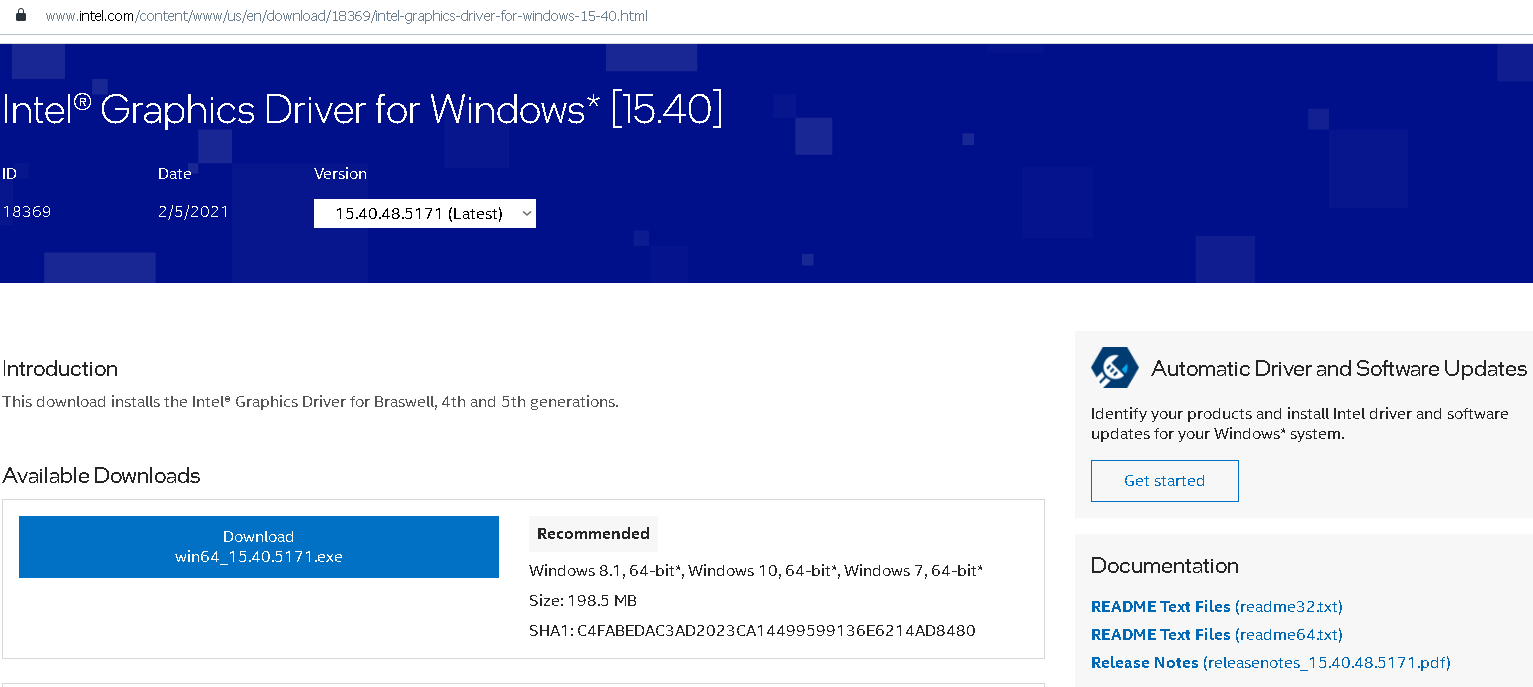Click the Get started button
Screen dimensions: 1533x687
pos(1165,481)
